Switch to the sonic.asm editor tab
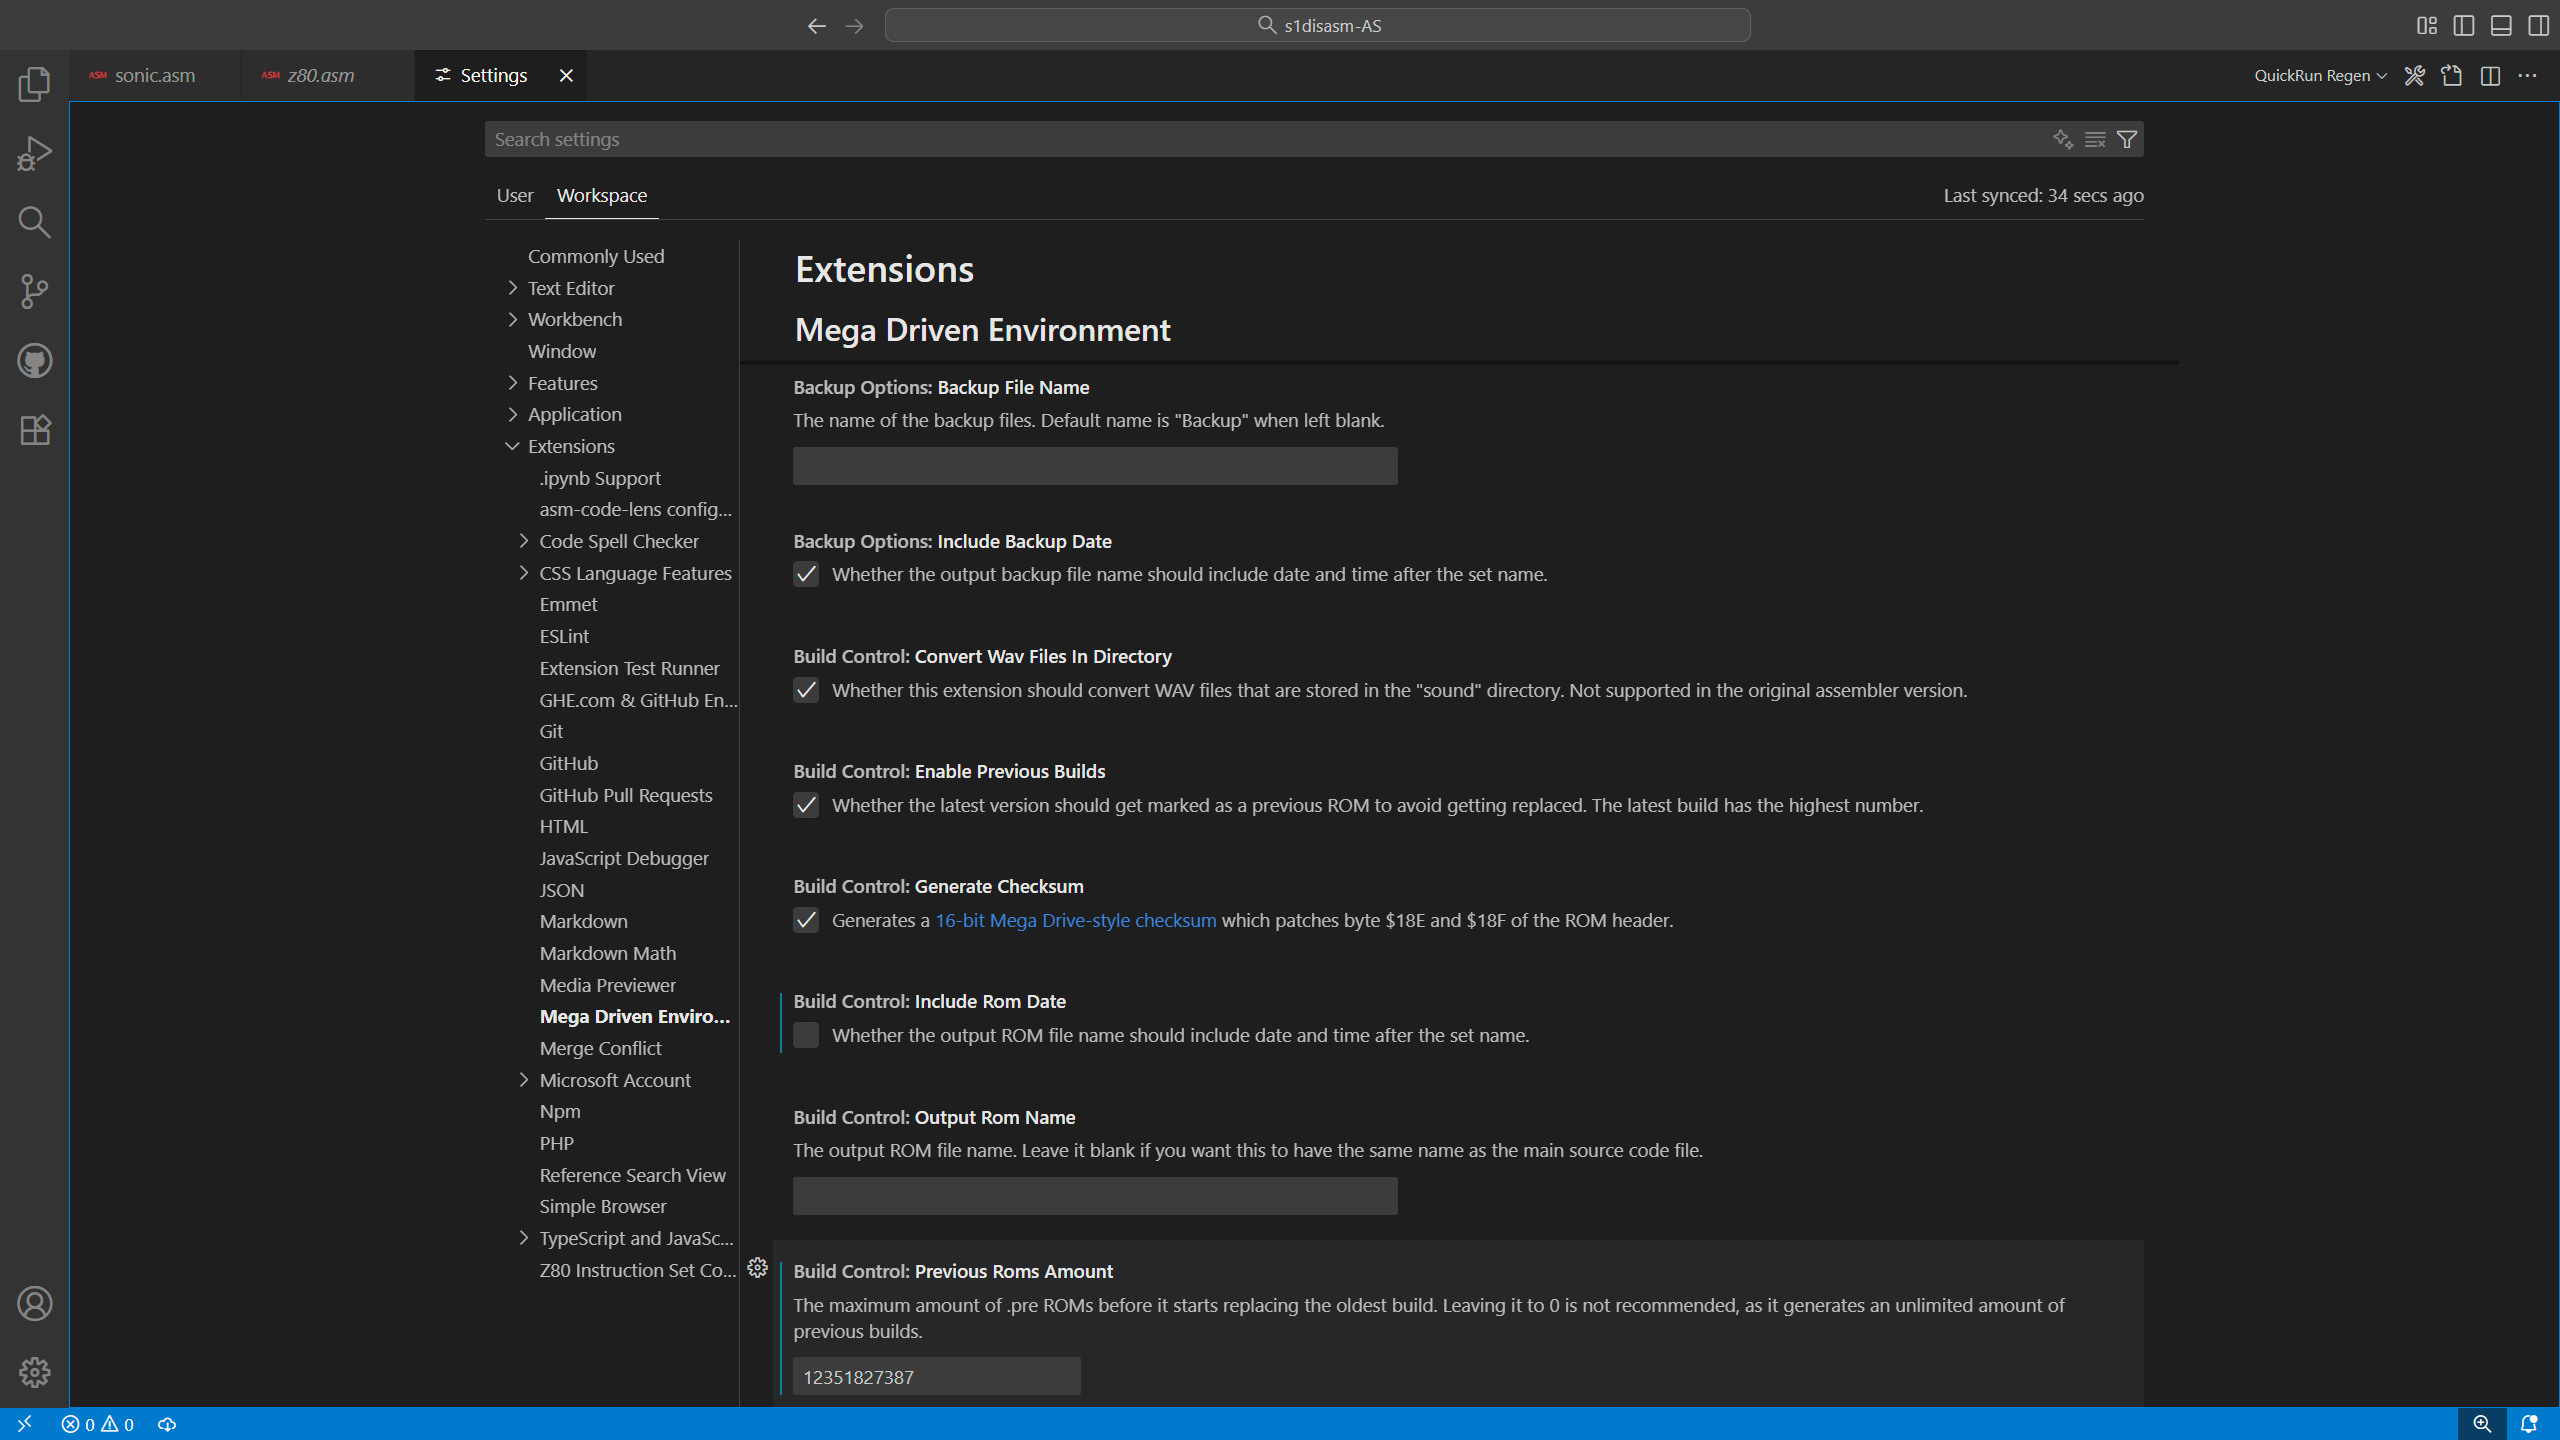Image resolution: width=2560 pixels, height=1440 pixels. 154,76
